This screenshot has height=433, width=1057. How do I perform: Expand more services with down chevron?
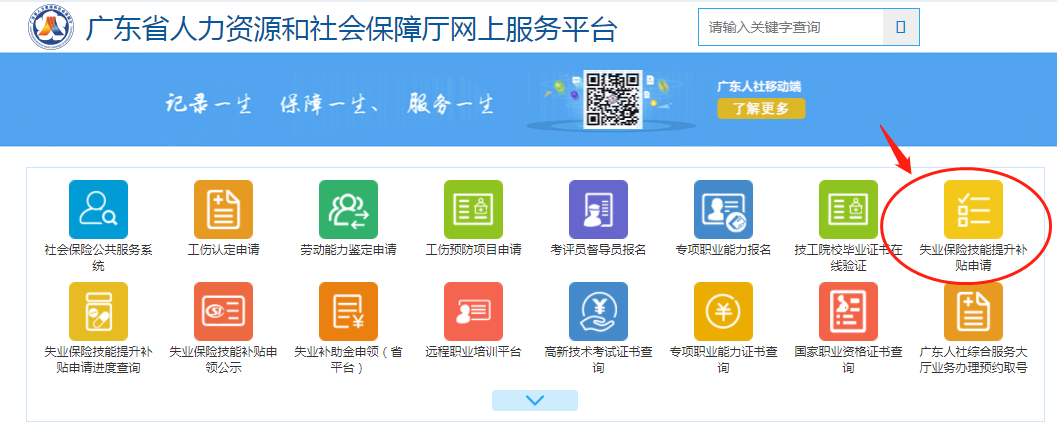(x=535, y=400)
